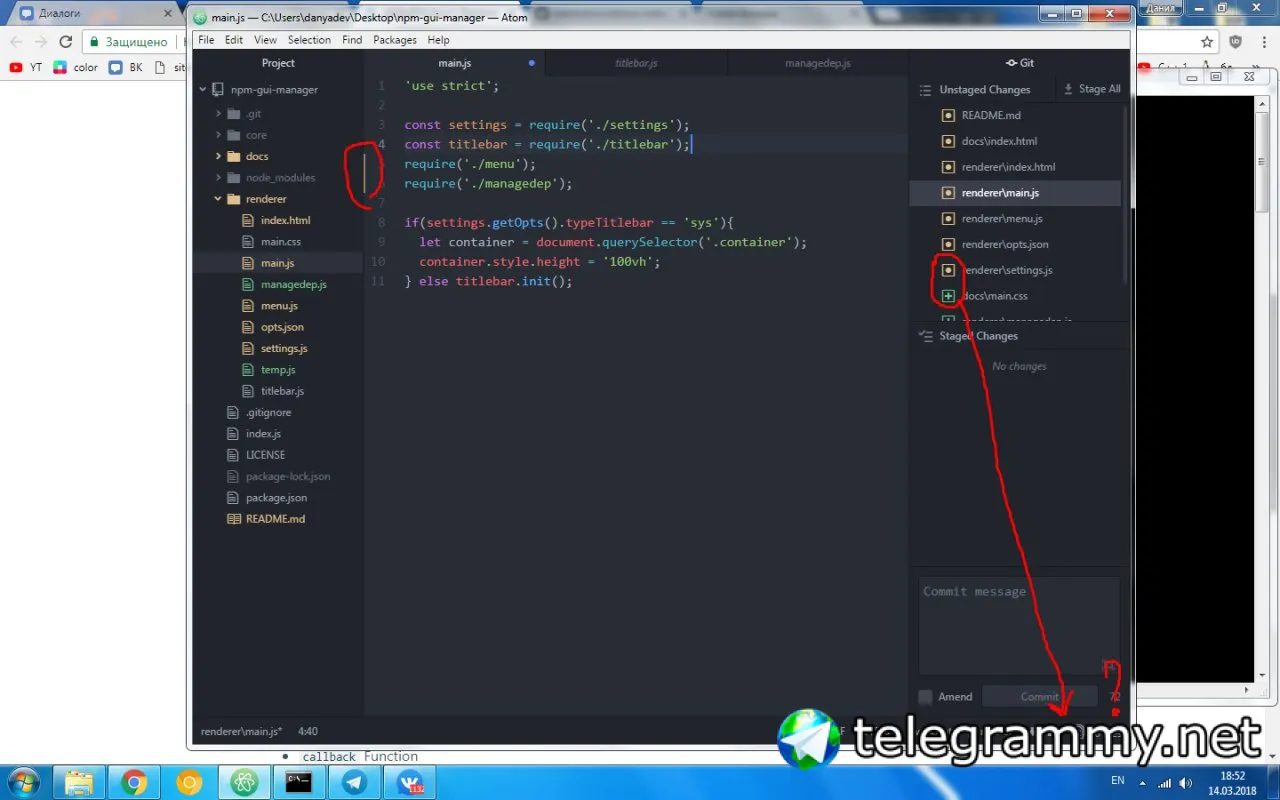Click the renderer\menu.js modified status icon
The image size is (1280, 800).
[949, 219]
